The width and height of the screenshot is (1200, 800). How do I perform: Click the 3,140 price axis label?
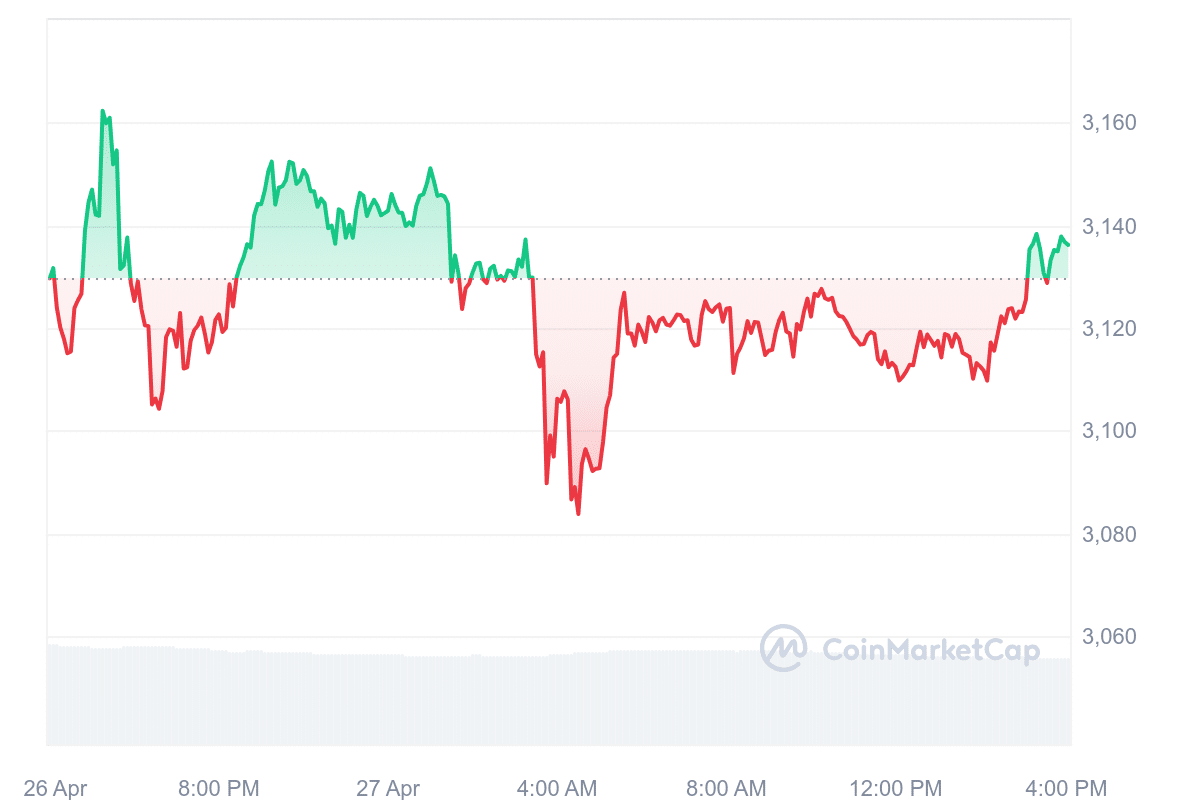click(1109, 227)
